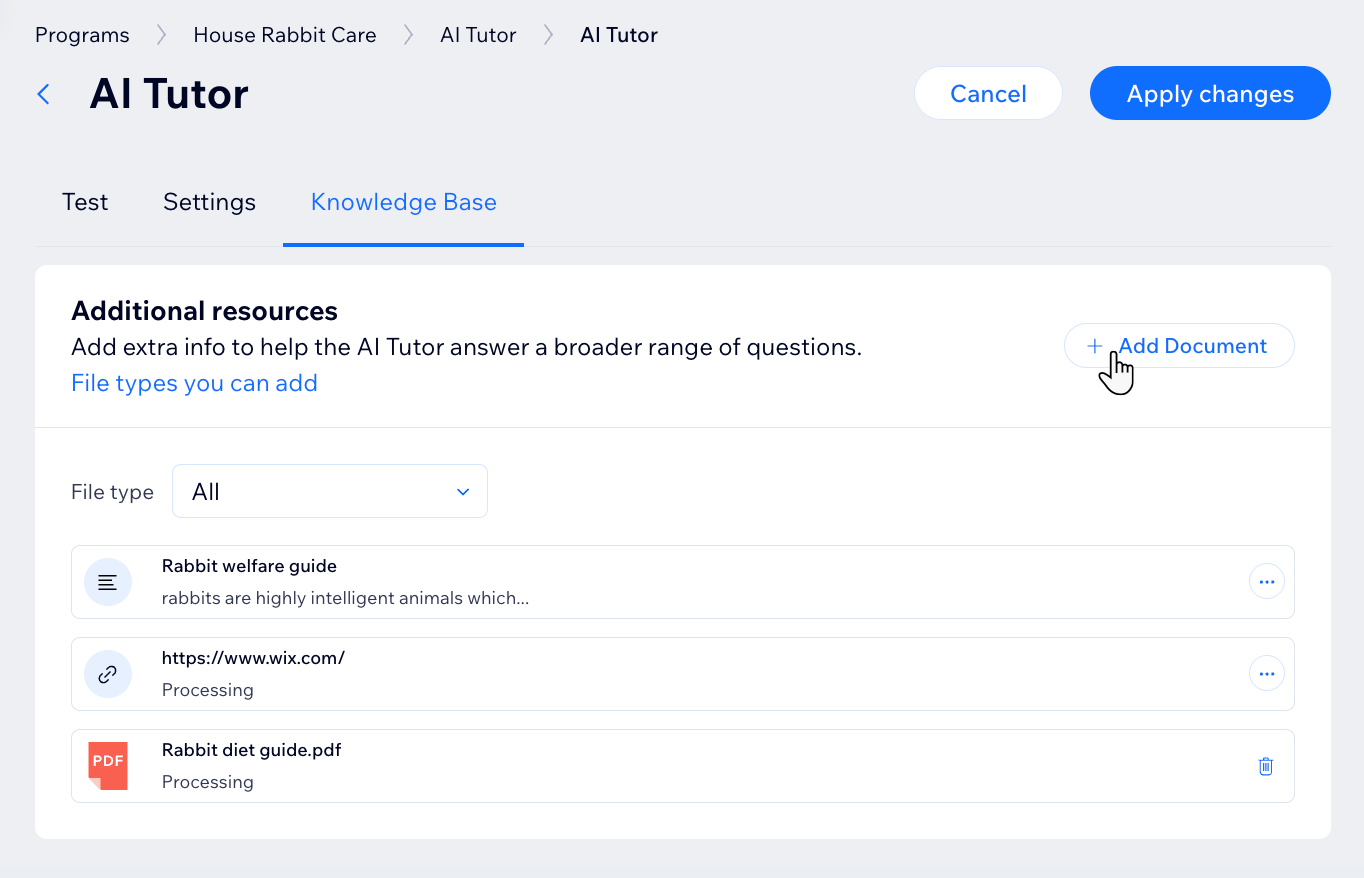This screenshot has height=878, width=1364.
Task: Expand the File type dropdown showing All
Action: 329,491
